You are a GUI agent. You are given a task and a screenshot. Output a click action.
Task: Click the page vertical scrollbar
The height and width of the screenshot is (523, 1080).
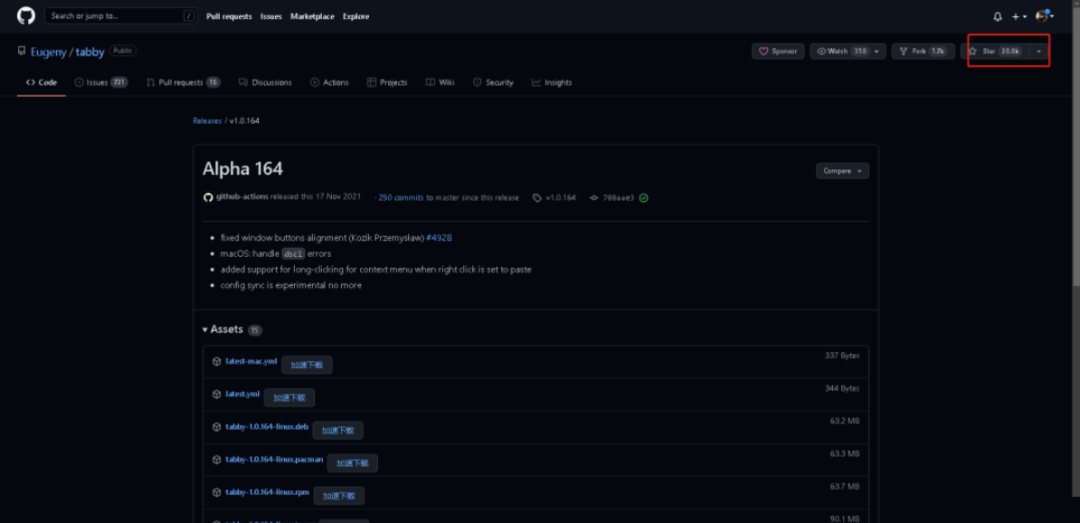coord(1076,389)
